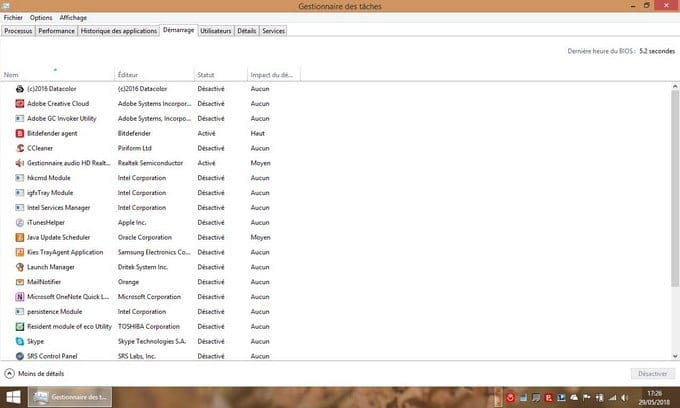The height and width of the screenshot is (408, 680).
Task: Open the Options menu
Action: [x=41, y=18]
